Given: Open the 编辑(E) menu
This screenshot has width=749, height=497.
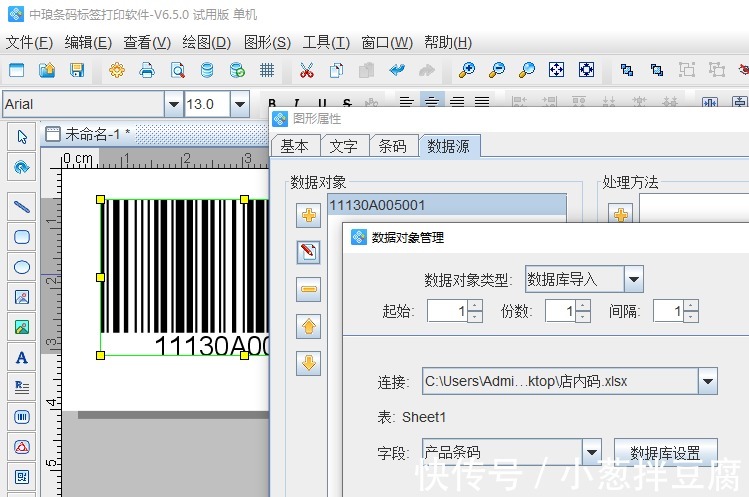Looking at the screenshot, I should pyautogui.click(x=88, y=43).
